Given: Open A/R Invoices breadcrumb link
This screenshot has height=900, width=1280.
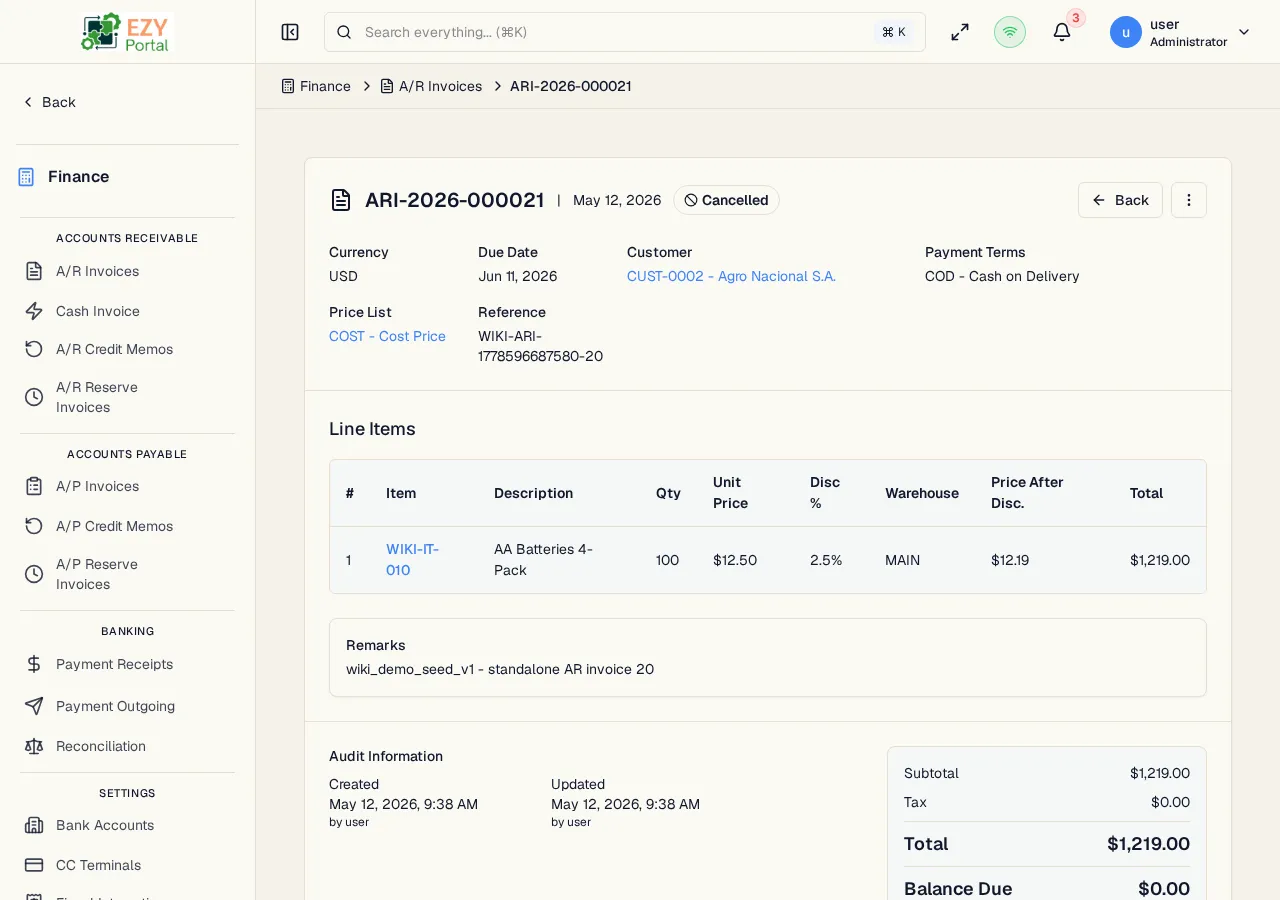Looking at the screenshot, I should (x=431, y=86).
